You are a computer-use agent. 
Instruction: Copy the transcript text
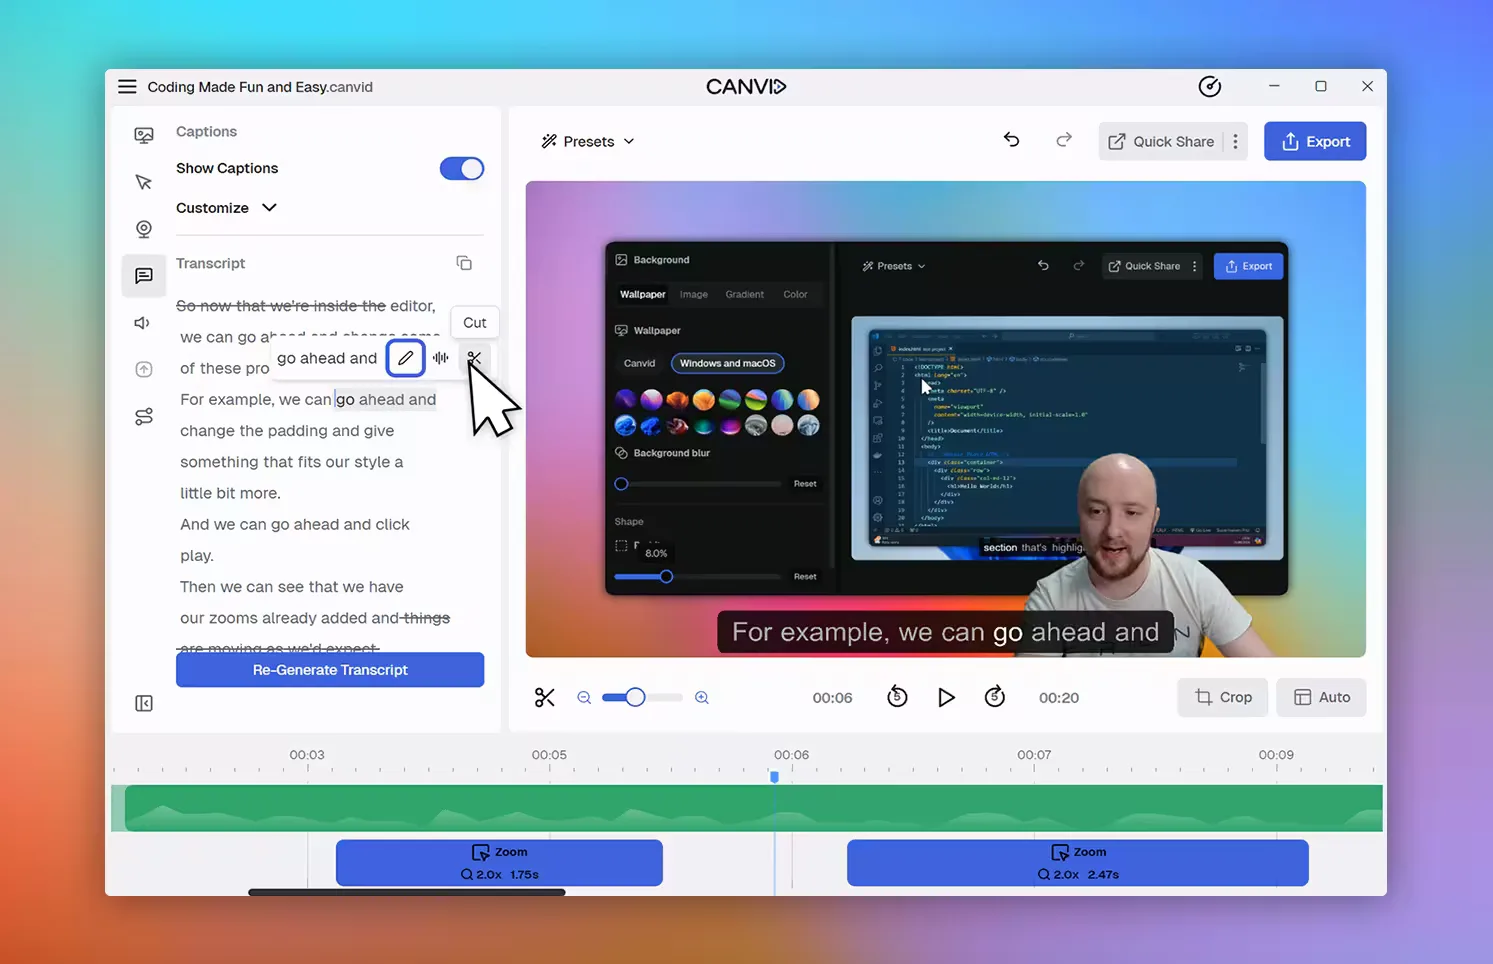coord(464,263)
